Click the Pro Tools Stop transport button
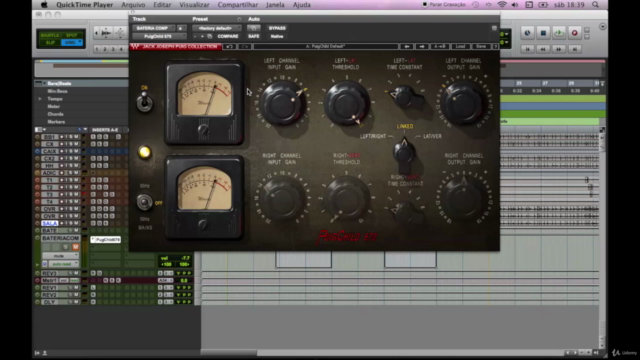The width and height of the screenshot is (640, 360). click(543, 33)
